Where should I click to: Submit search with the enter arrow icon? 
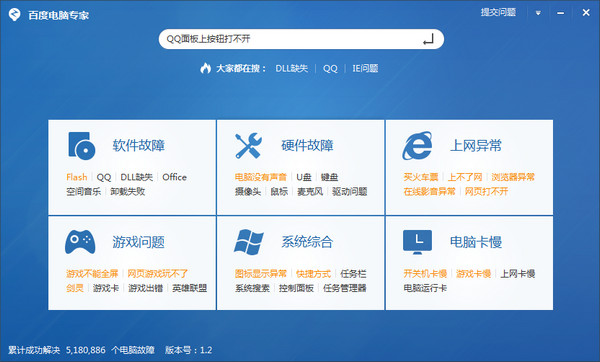tap(428, 39)
